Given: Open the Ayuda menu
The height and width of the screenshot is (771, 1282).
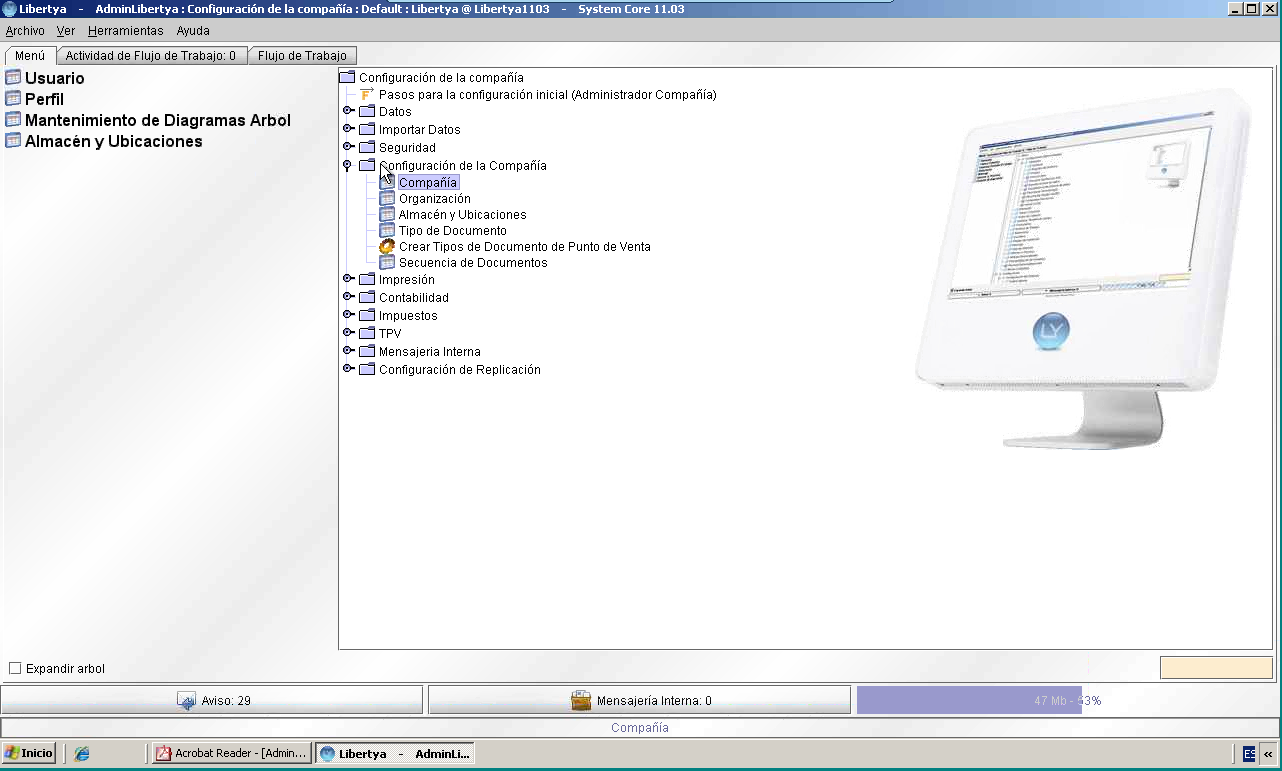Looking at the screenshot, I should [193, 31].
